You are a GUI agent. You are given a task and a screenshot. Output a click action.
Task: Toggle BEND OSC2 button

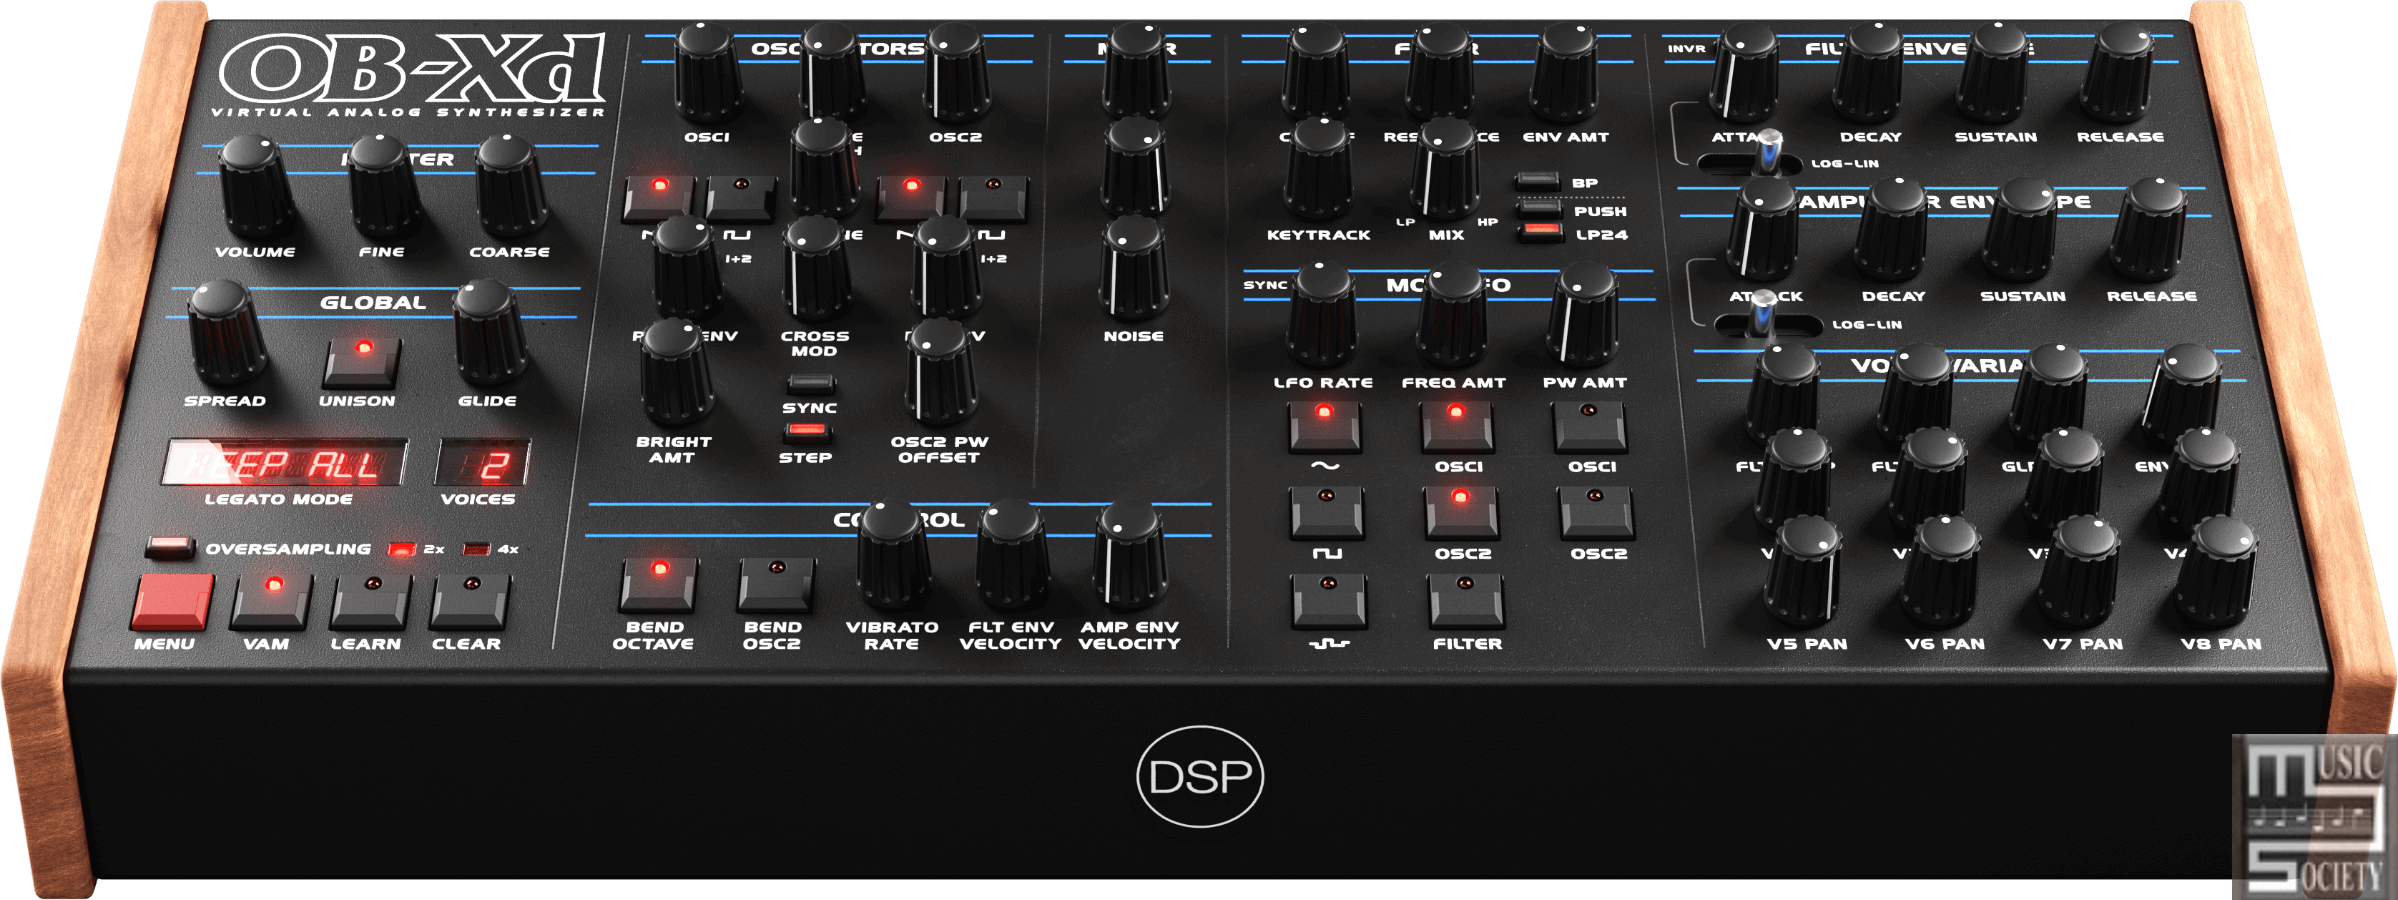point(776,585)
